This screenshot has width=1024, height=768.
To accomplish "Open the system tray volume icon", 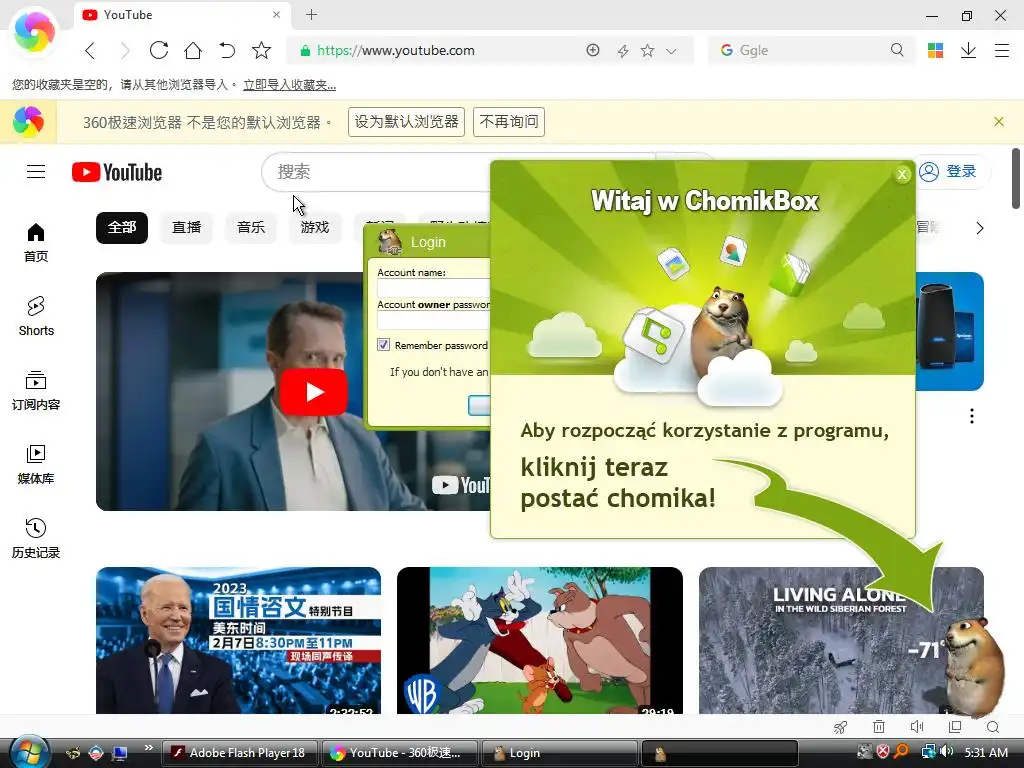I will coord(946,752).
